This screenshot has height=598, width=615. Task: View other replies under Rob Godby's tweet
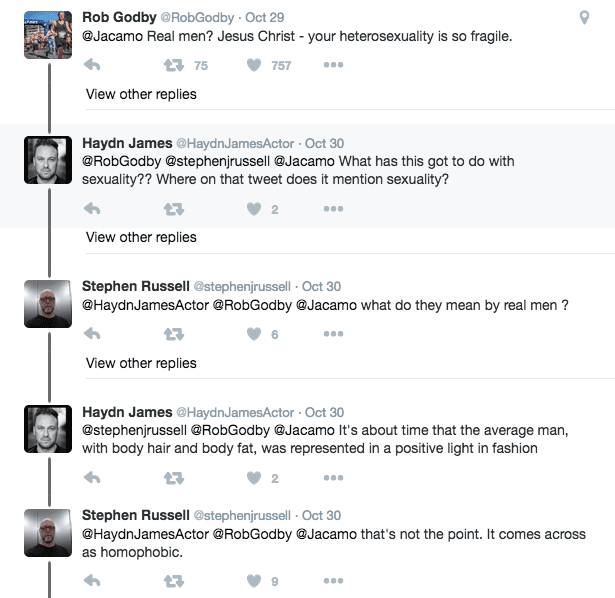click(141, 94)
